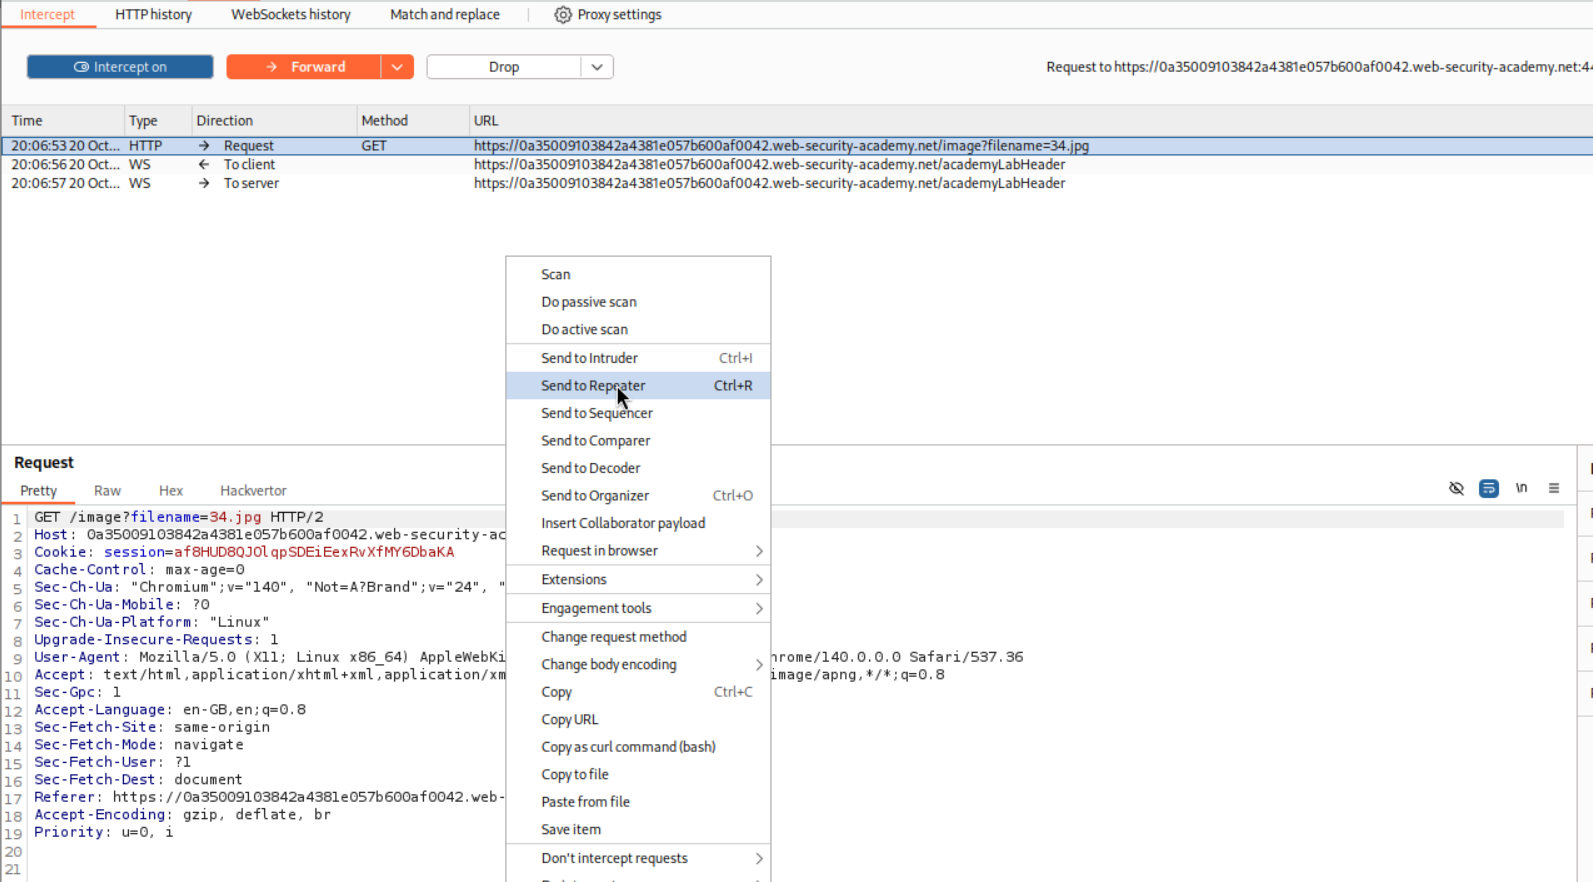Viewport: 1593px width, 882px height.
Task: Switch to the HTTP history tab
Action: (x=153, y=15)
